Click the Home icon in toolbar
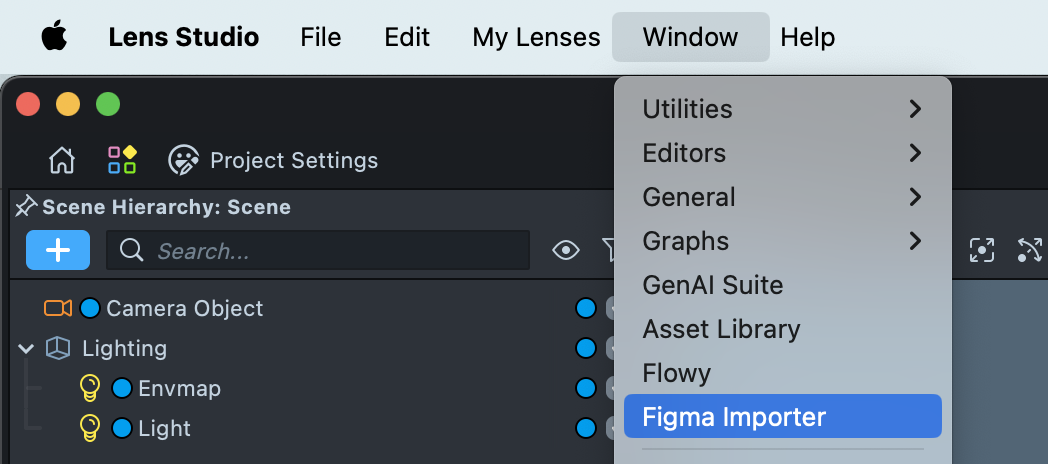 coord(62,160)
